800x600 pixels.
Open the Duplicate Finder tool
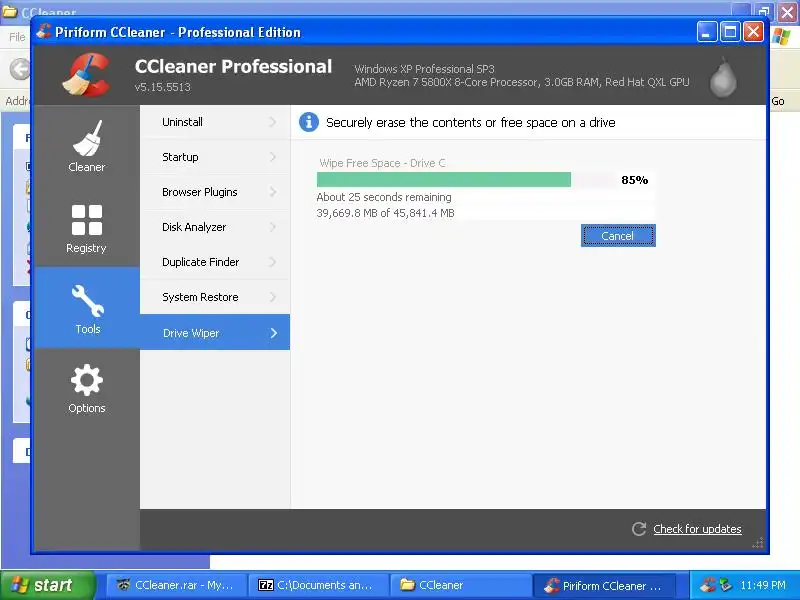(x=215, y=262)
